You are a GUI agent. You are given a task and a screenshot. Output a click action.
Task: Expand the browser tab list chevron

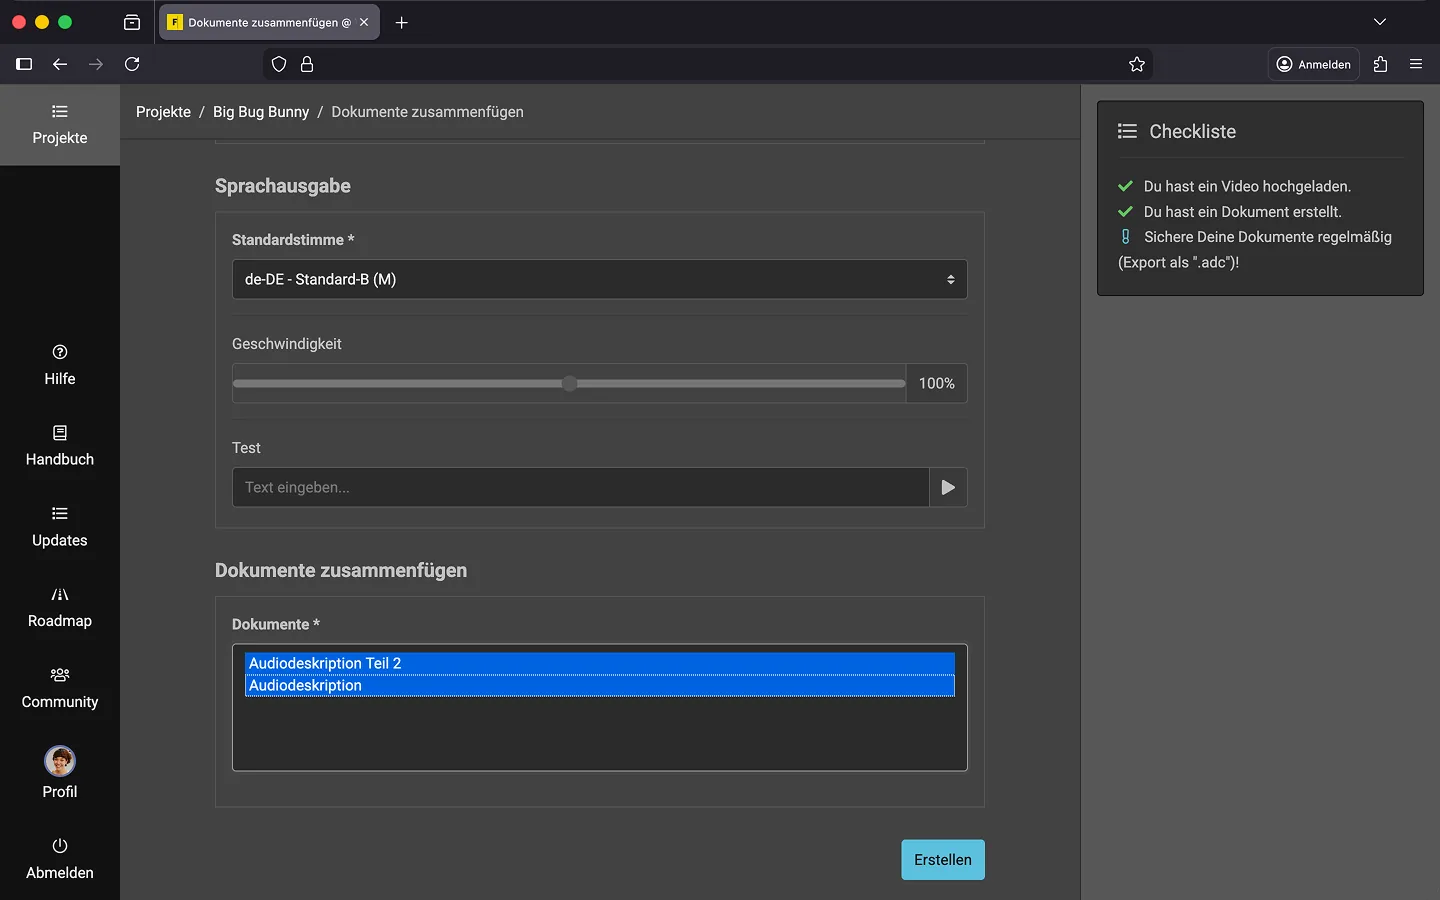point(1380,22)
